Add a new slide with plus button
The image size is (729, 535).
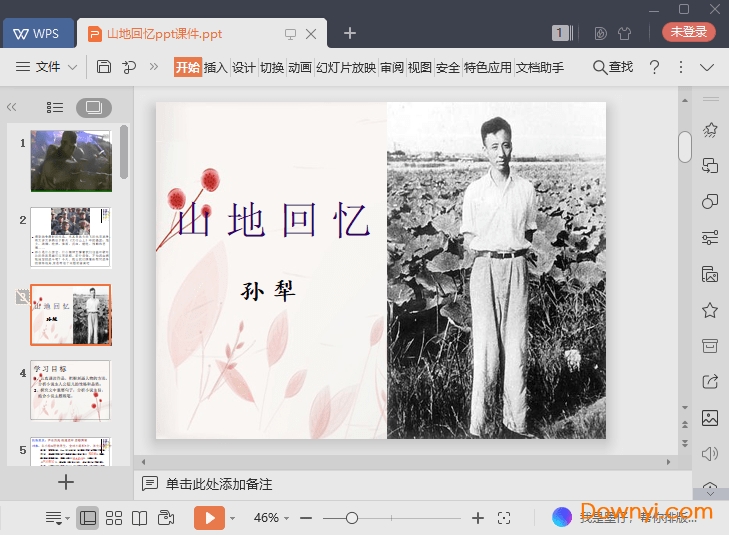point(66,482)
